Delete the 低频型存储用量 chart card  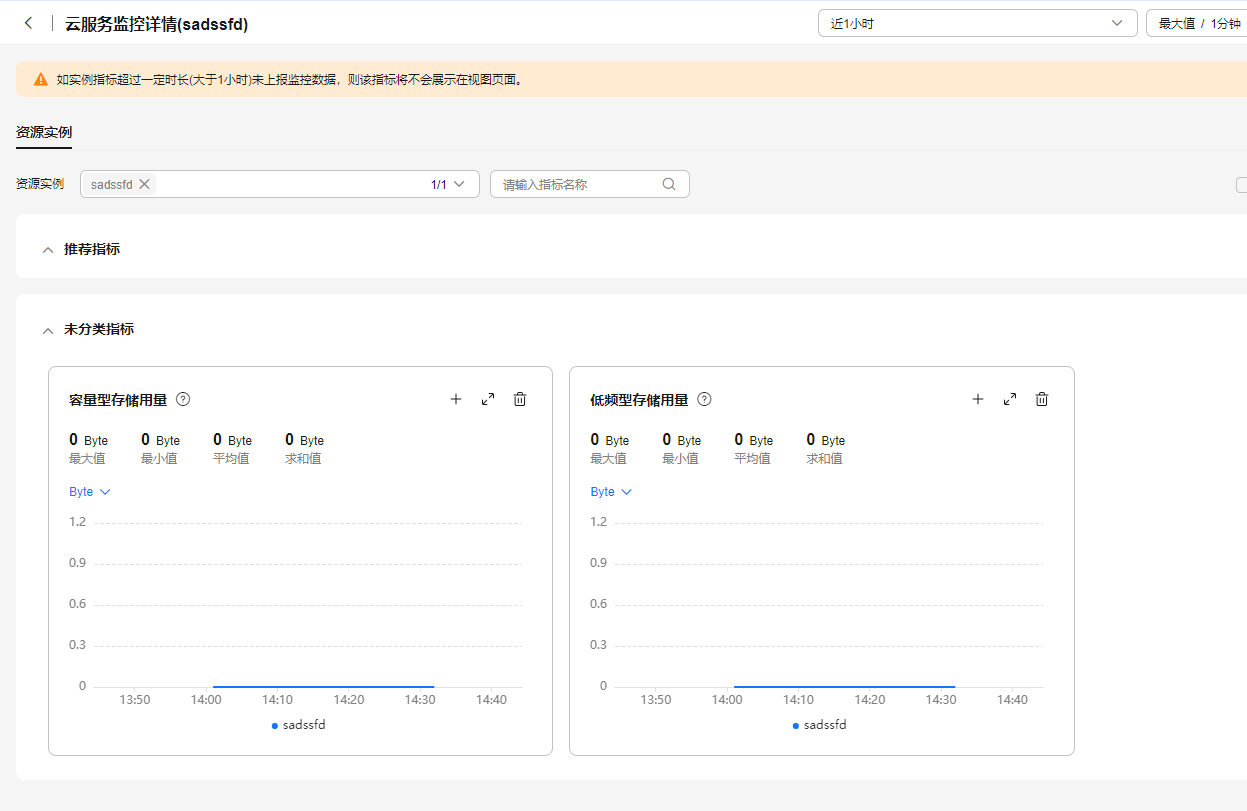click(1042, 399)
